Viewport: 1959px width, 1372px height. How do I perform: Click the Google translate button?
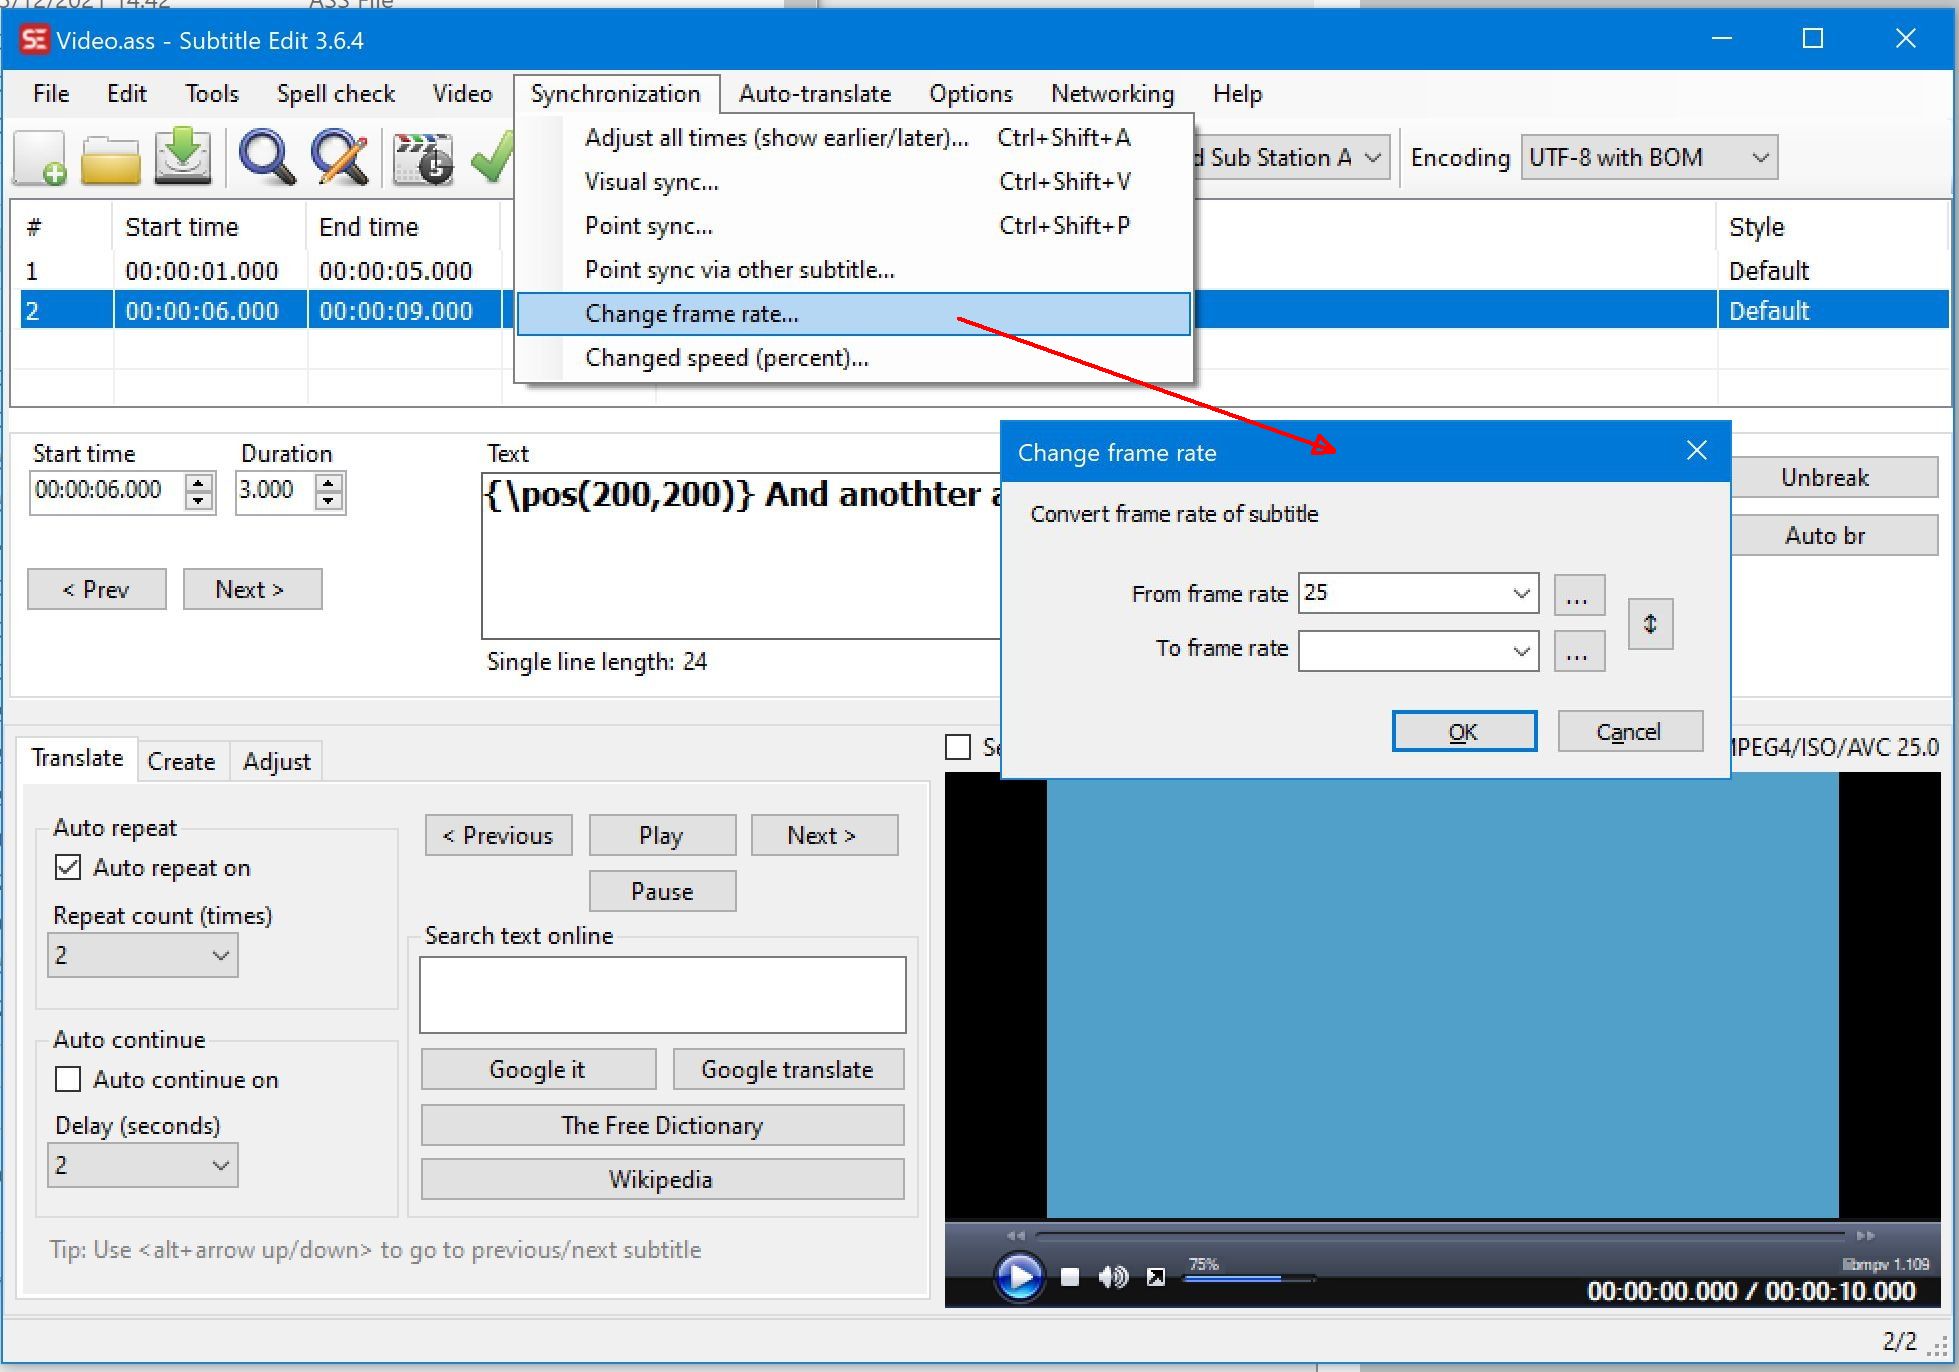(x=787, y=1069)
